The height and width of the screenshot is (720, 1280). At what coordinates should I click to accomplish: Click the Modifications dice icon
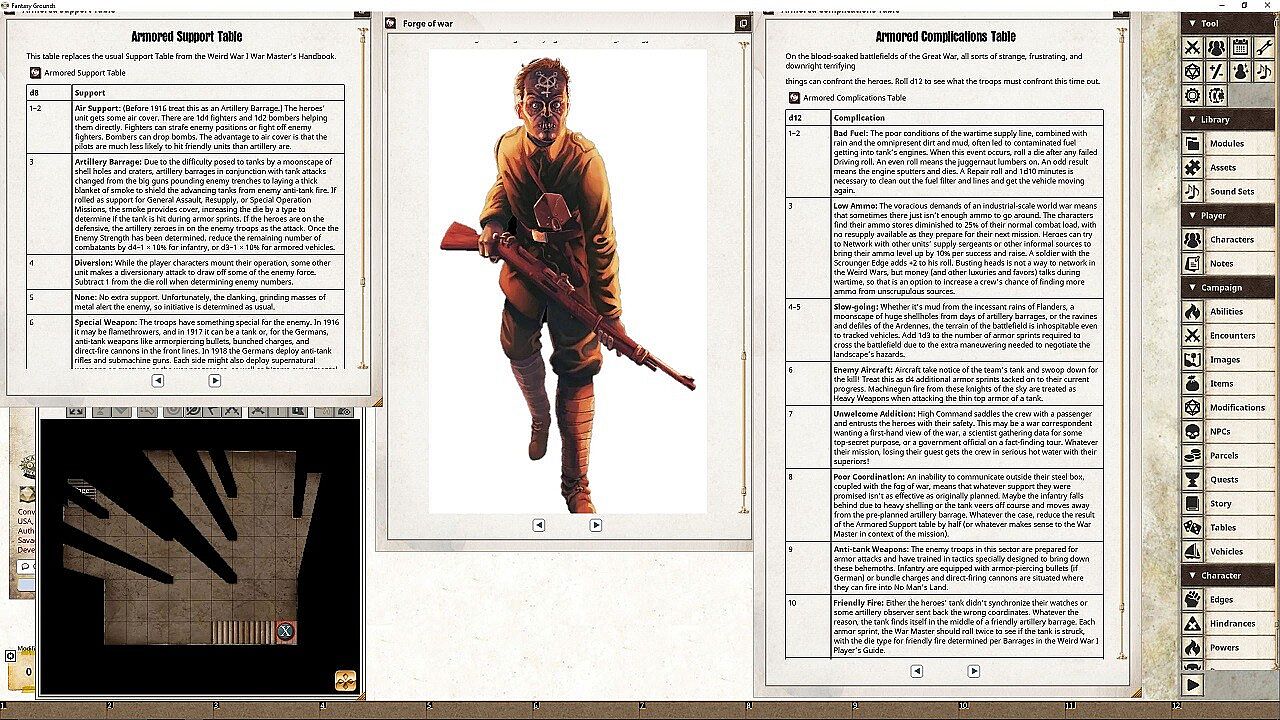(x=1192, y=407)
